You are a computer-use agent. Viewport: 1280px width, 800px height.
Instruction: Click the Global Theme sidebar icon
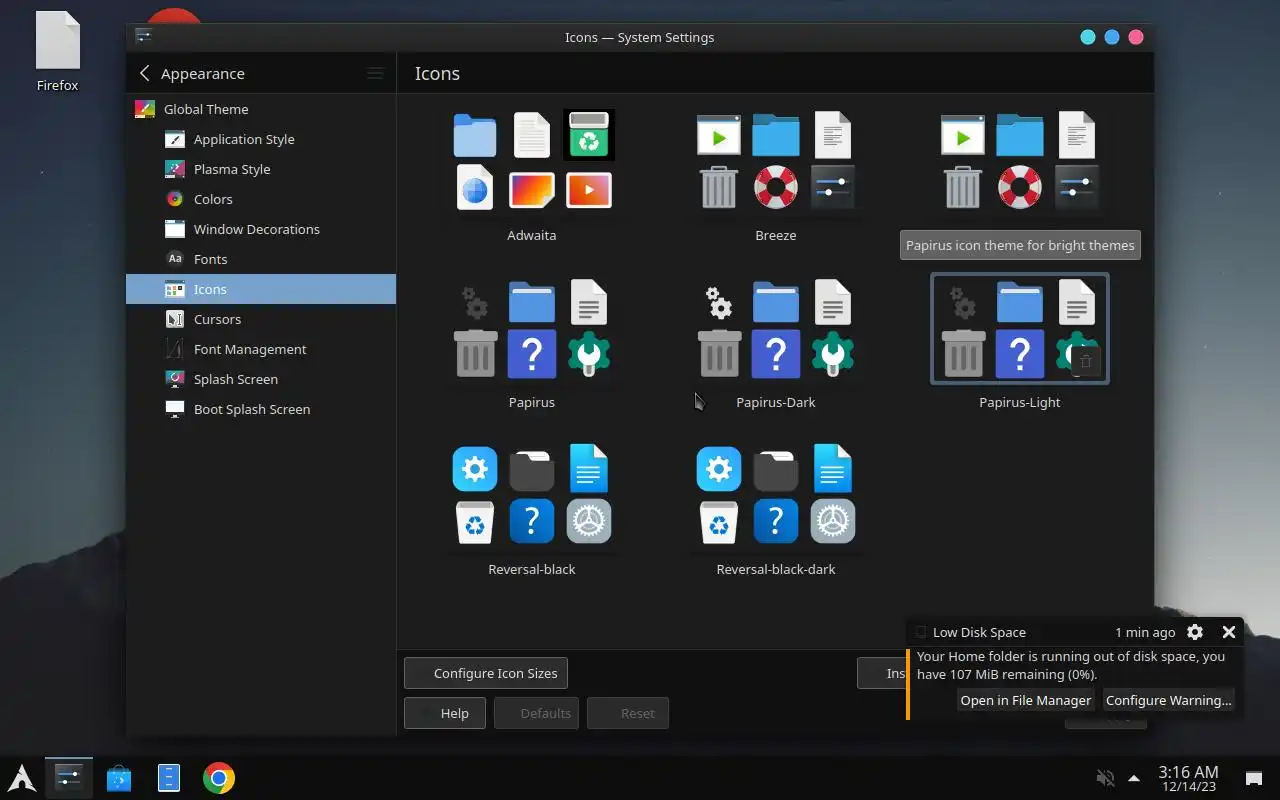click(145, 109)
